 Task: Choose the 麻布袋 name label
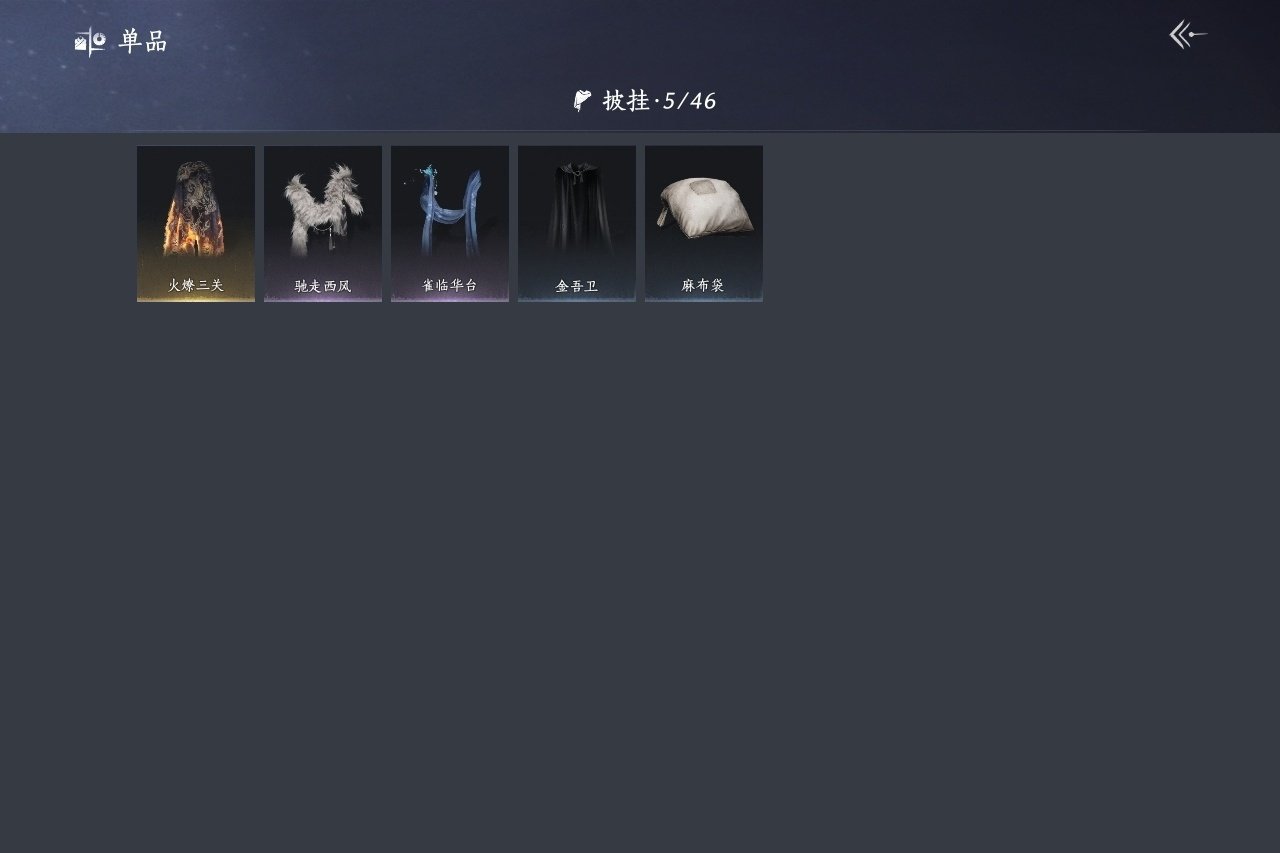[x=703, y=286]
